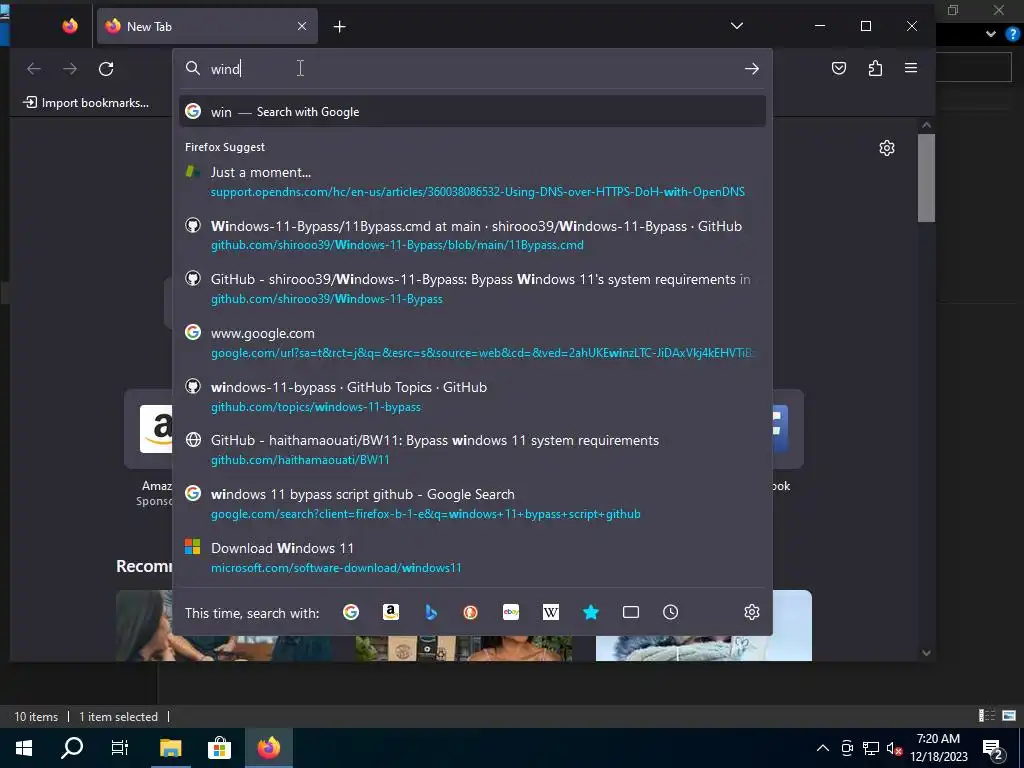The width and height of the screenshot is (1024, 768).
Task: Search history with clock icon
Action: pyautogui.click(x=671, y=612)
